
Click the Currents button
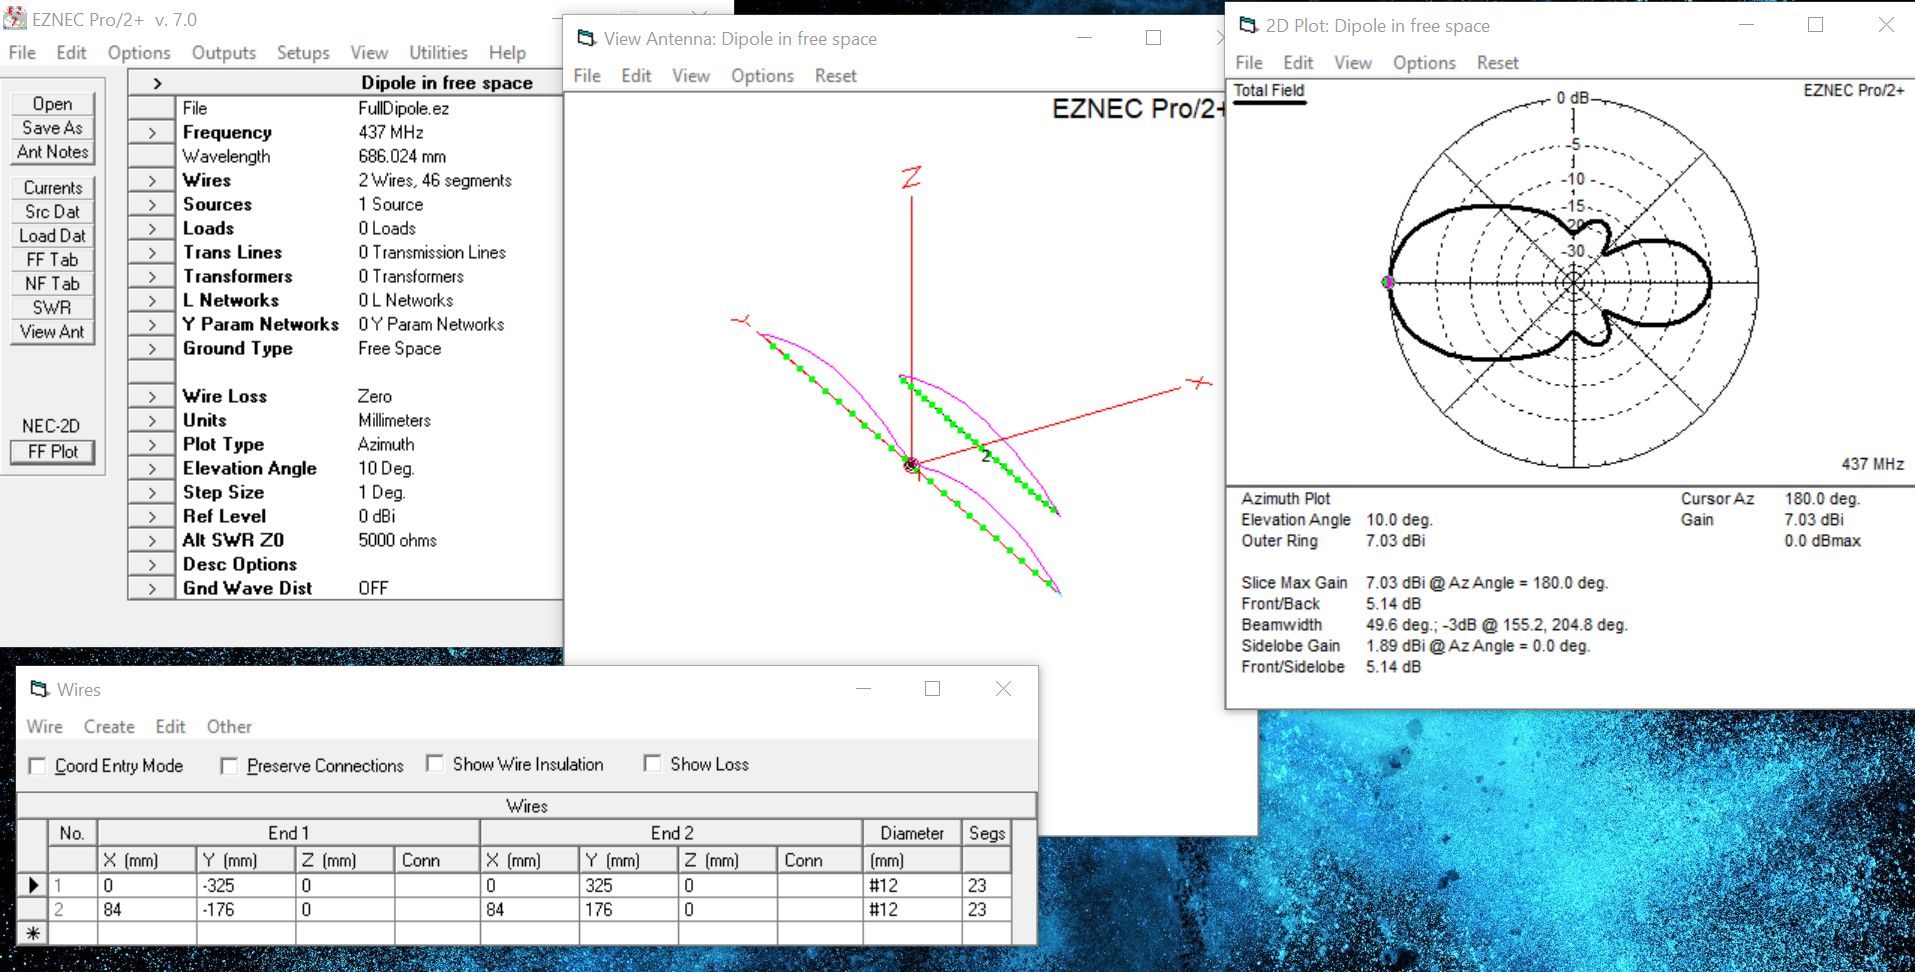[52, 188]
